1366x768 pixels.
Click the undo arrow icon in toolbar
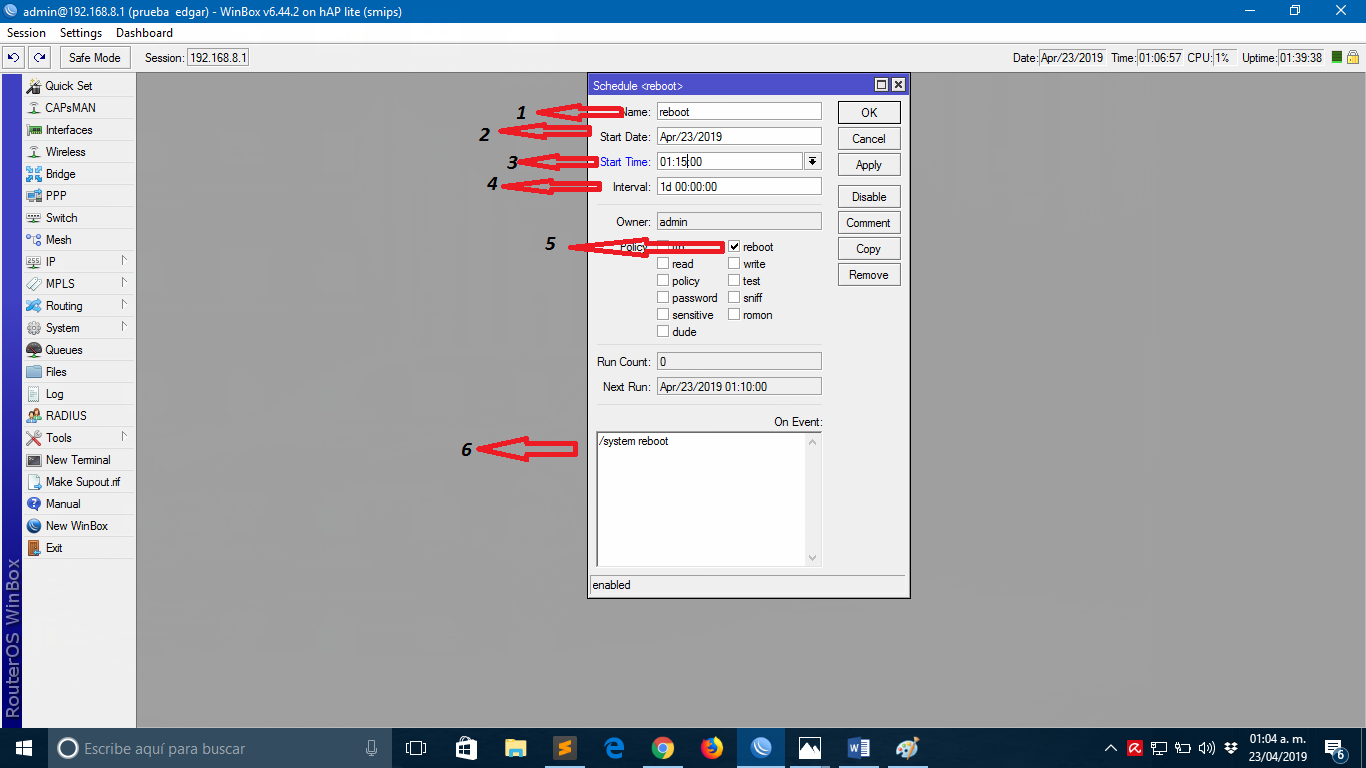tap(14, 58)
